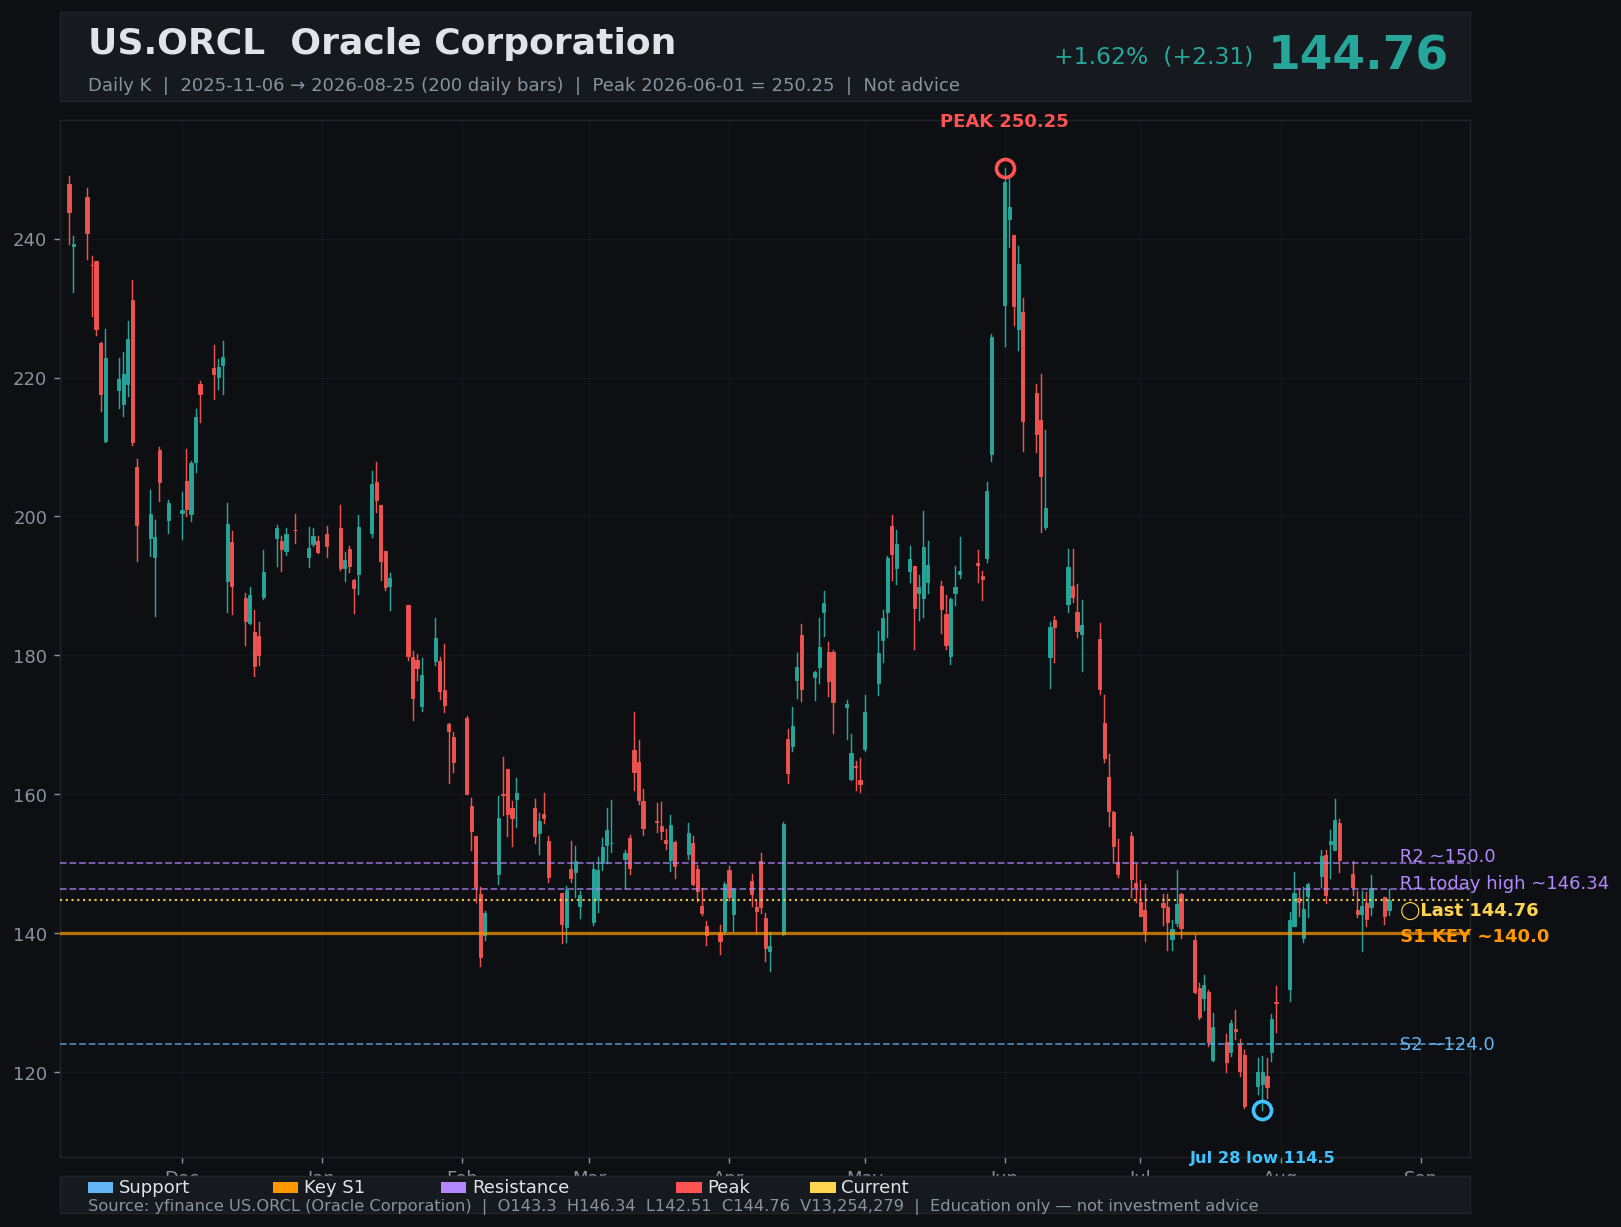Click the orange Key S1 legend swatch
This screenshot has width=1621, height=1227.
pyautogui.click(x=285, y=1187)
